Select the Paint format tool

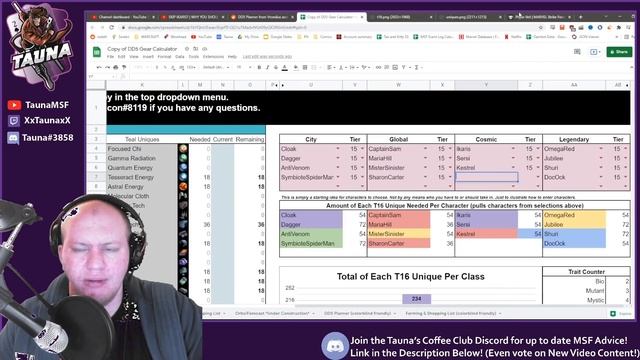124,67
